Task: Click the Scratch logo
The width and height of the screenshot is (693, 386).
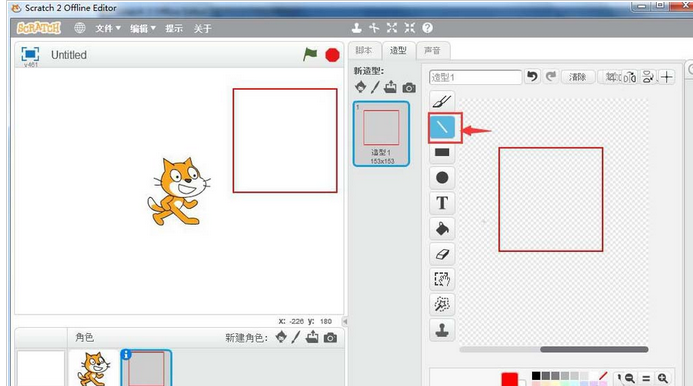Action: (38, 28)
